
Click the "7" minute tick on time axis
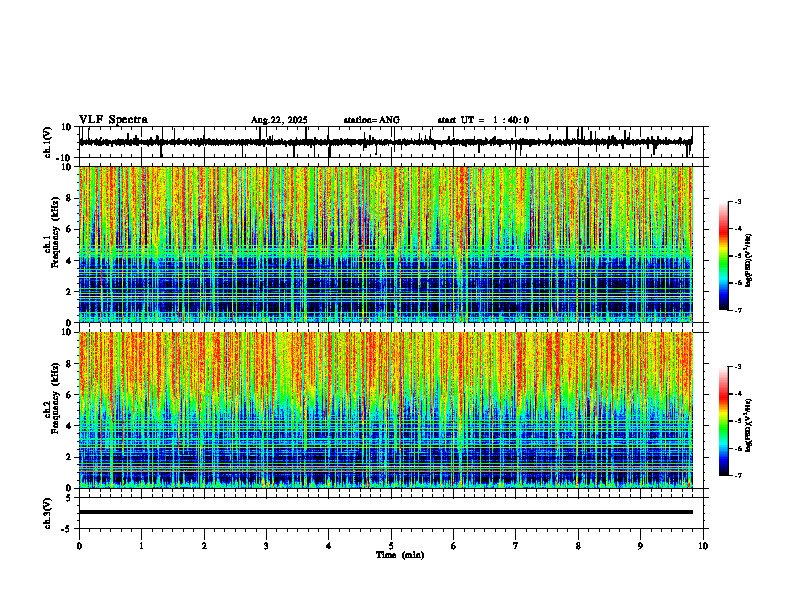click(516, 546)
